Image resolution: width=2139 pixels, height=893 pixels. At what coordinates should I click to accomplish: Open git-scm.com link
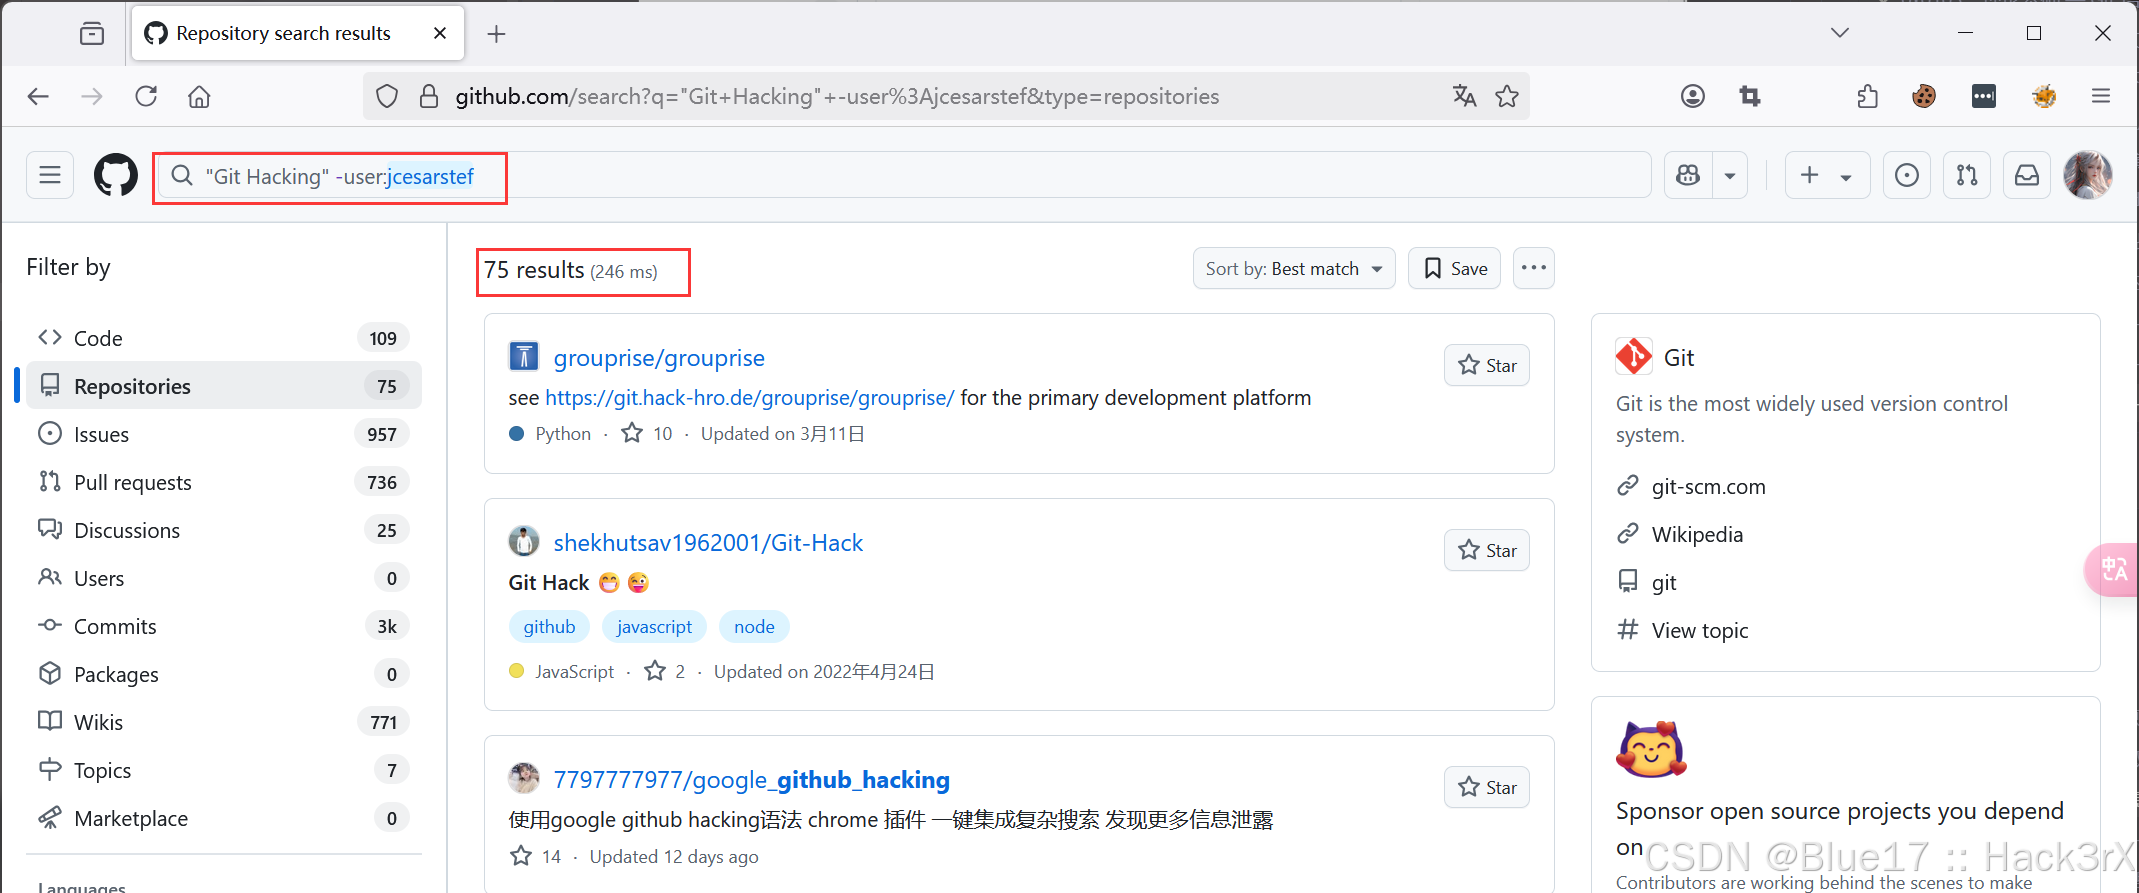1708,487
